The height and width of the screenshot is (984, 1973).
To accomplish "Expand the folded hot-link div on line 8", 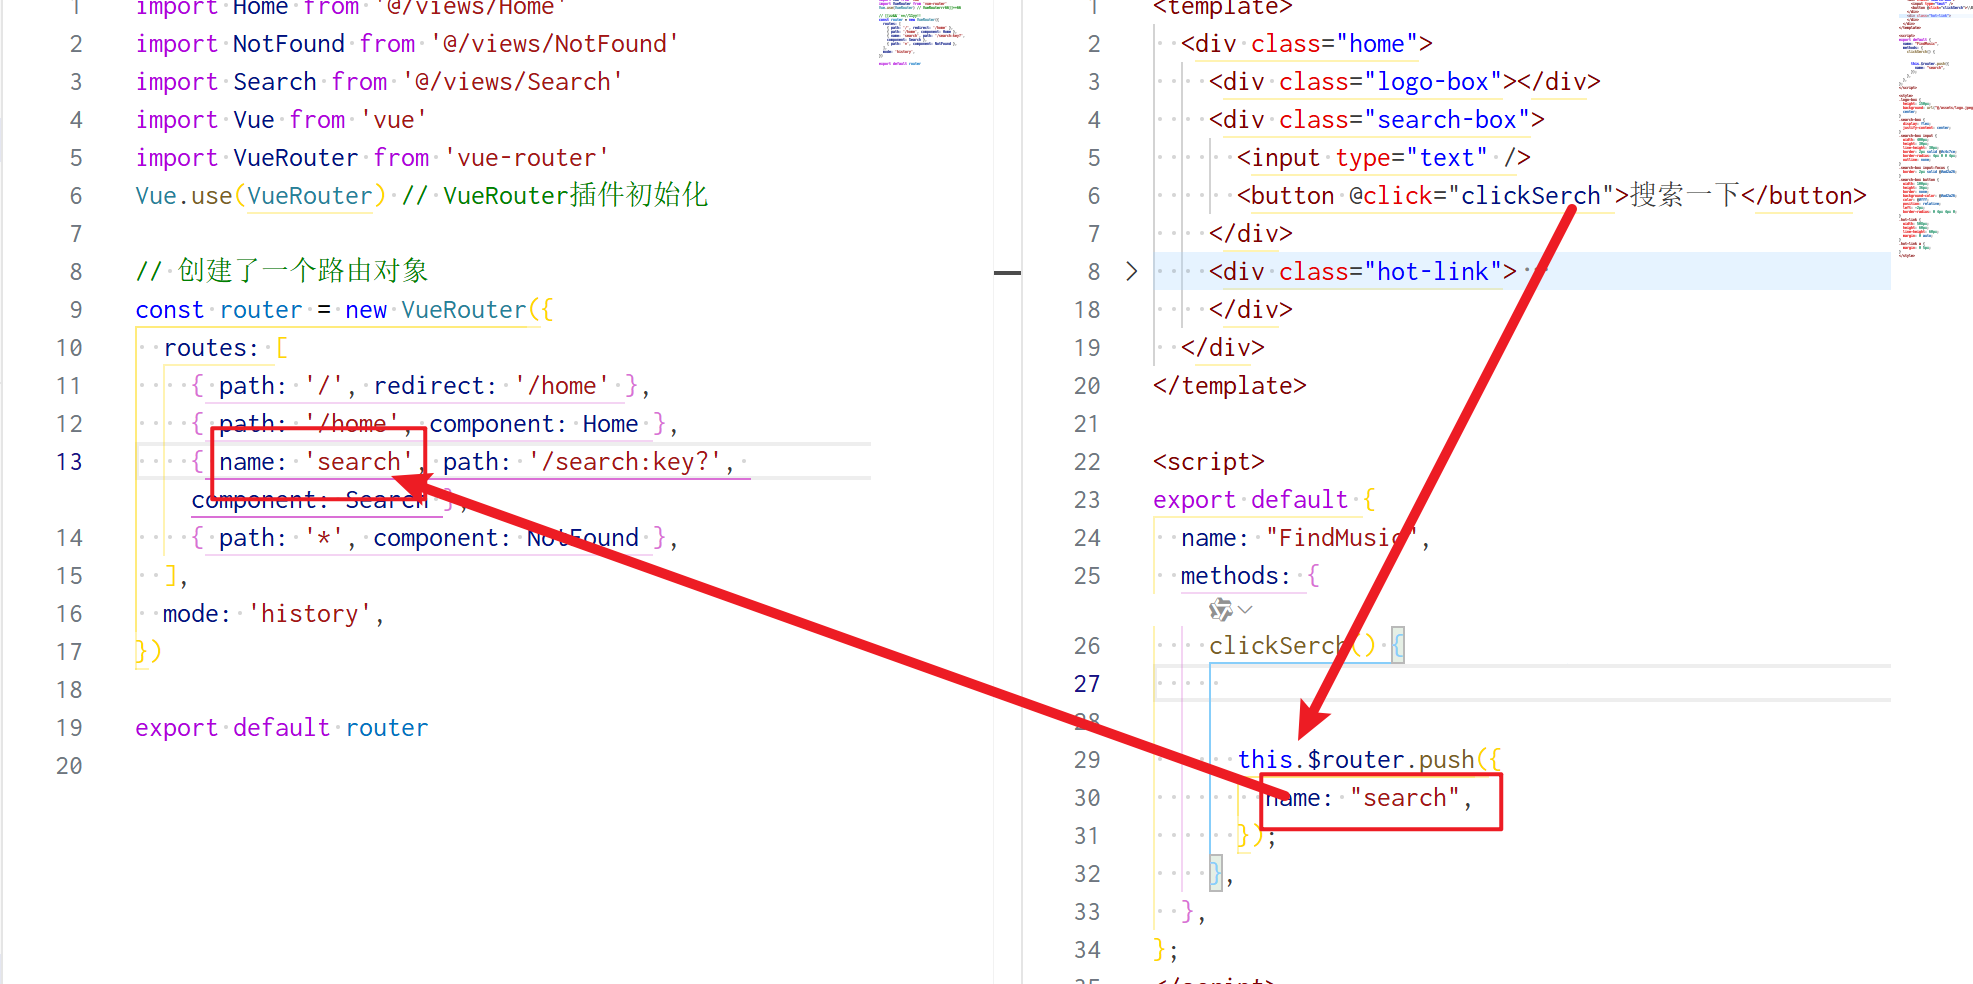I will pos(1131,271).
